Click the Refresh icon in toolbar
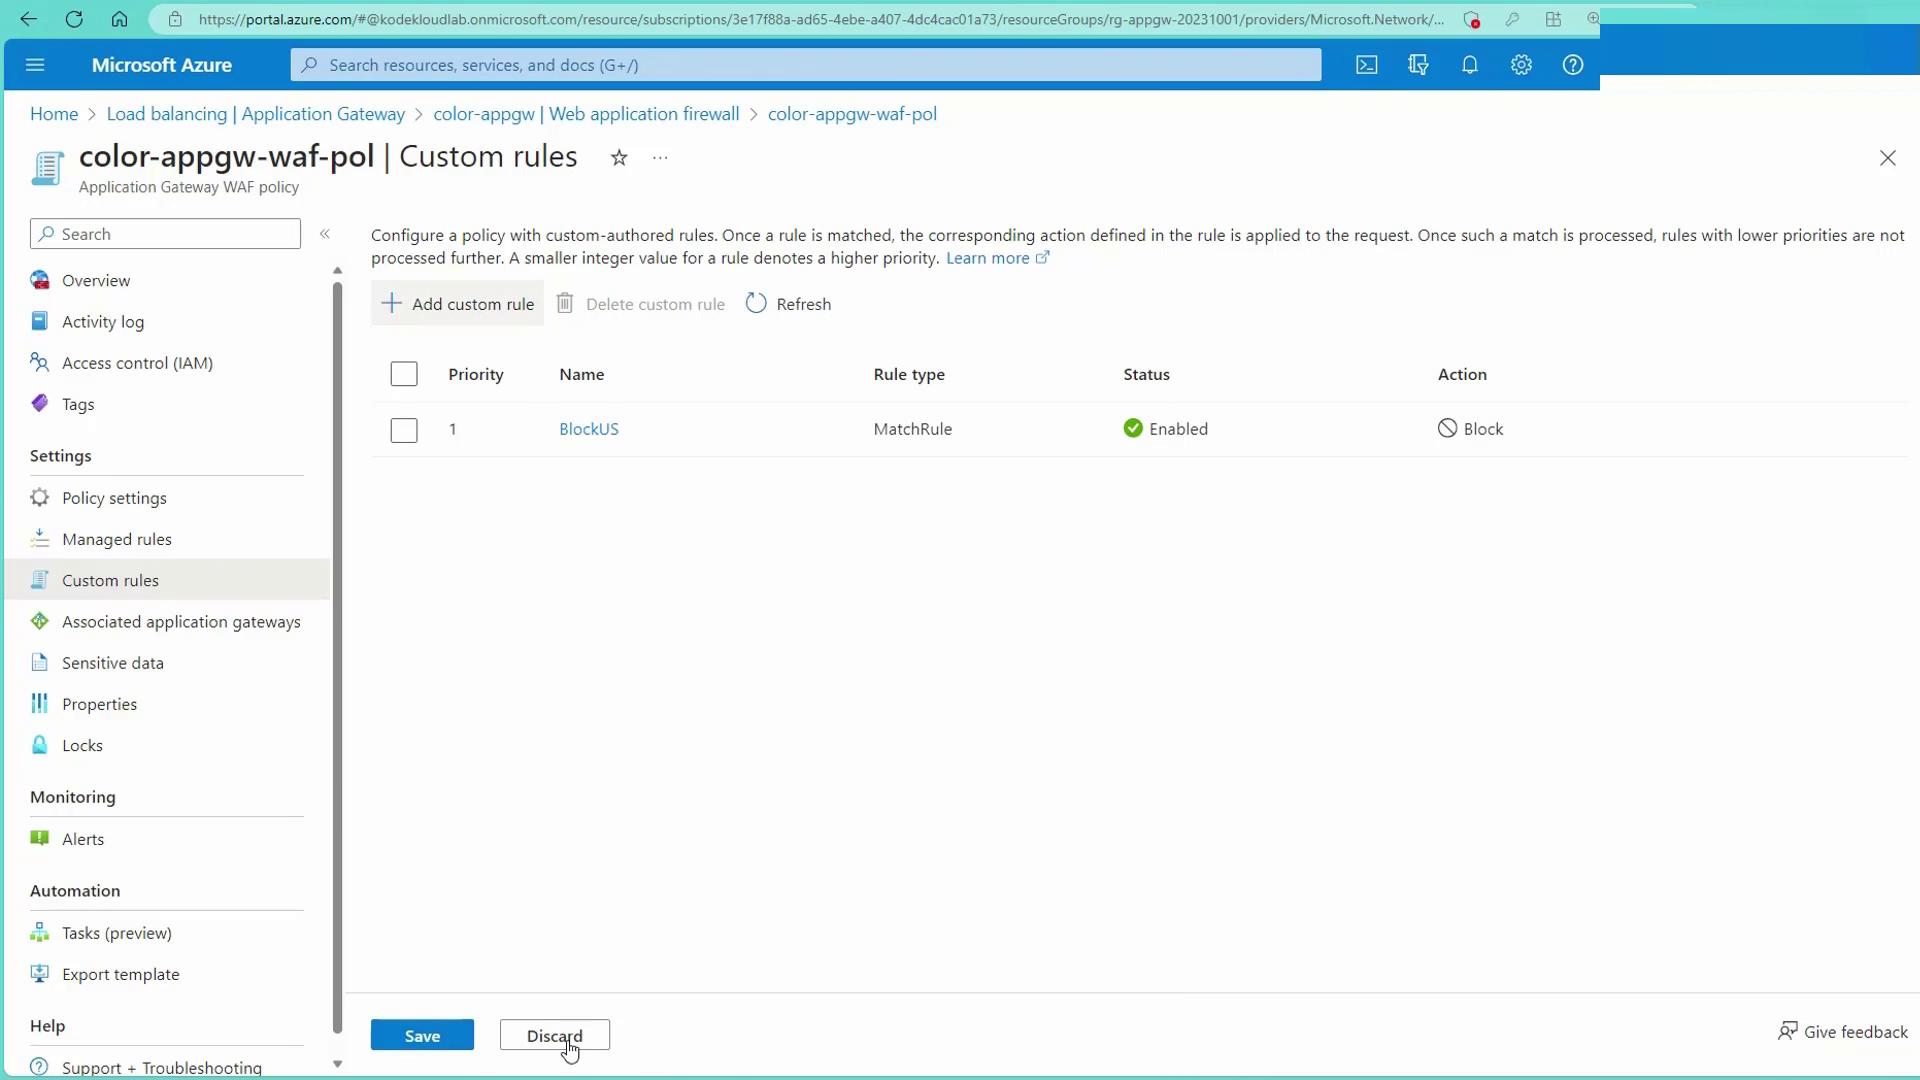 point(756,304)
